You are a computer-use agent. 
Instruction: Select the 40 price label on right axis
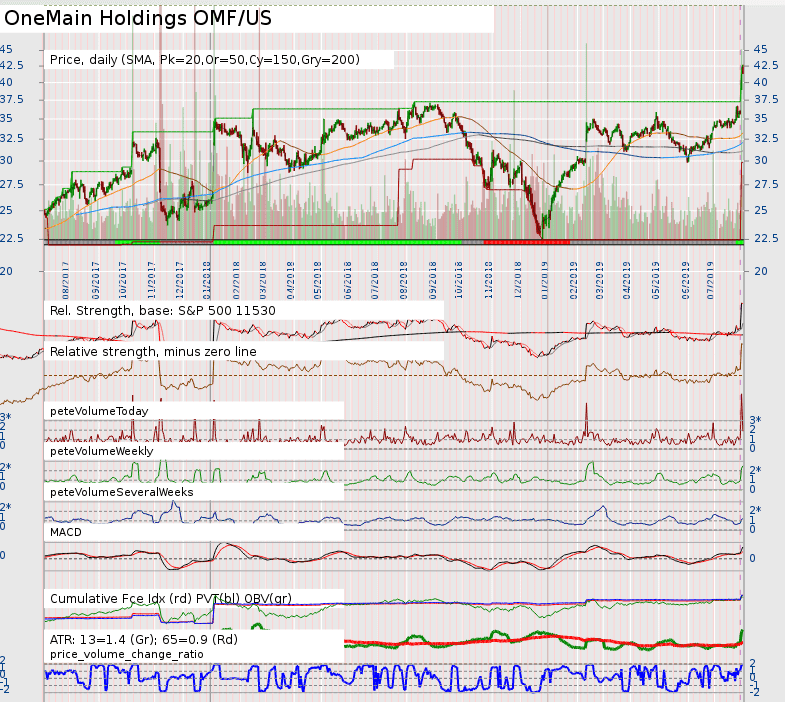760,83
